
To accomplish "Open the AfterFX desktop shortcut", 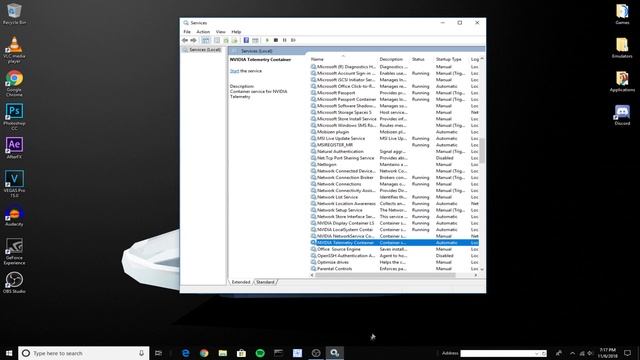I will click(14, 148).
